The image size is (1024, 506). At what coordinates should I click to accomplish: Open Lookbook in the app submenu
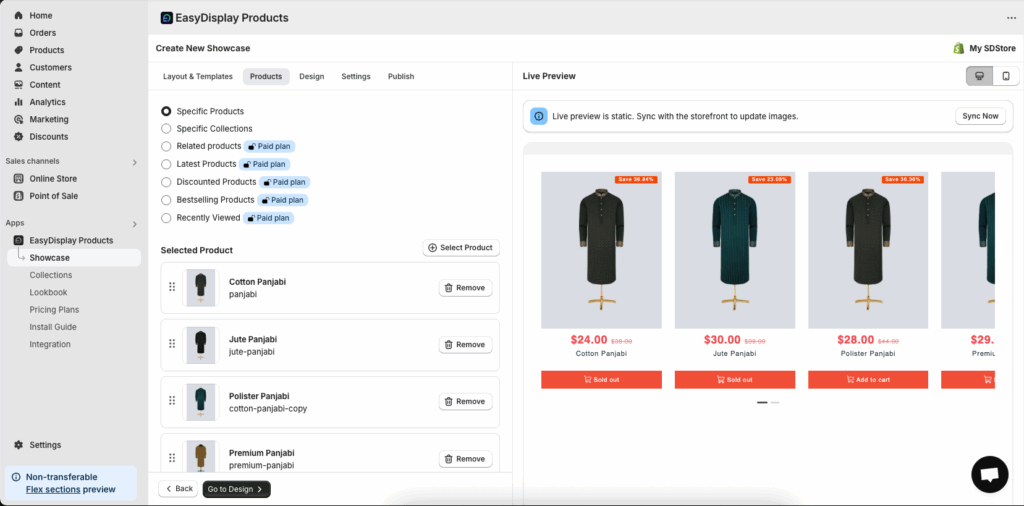click(48, 293)
